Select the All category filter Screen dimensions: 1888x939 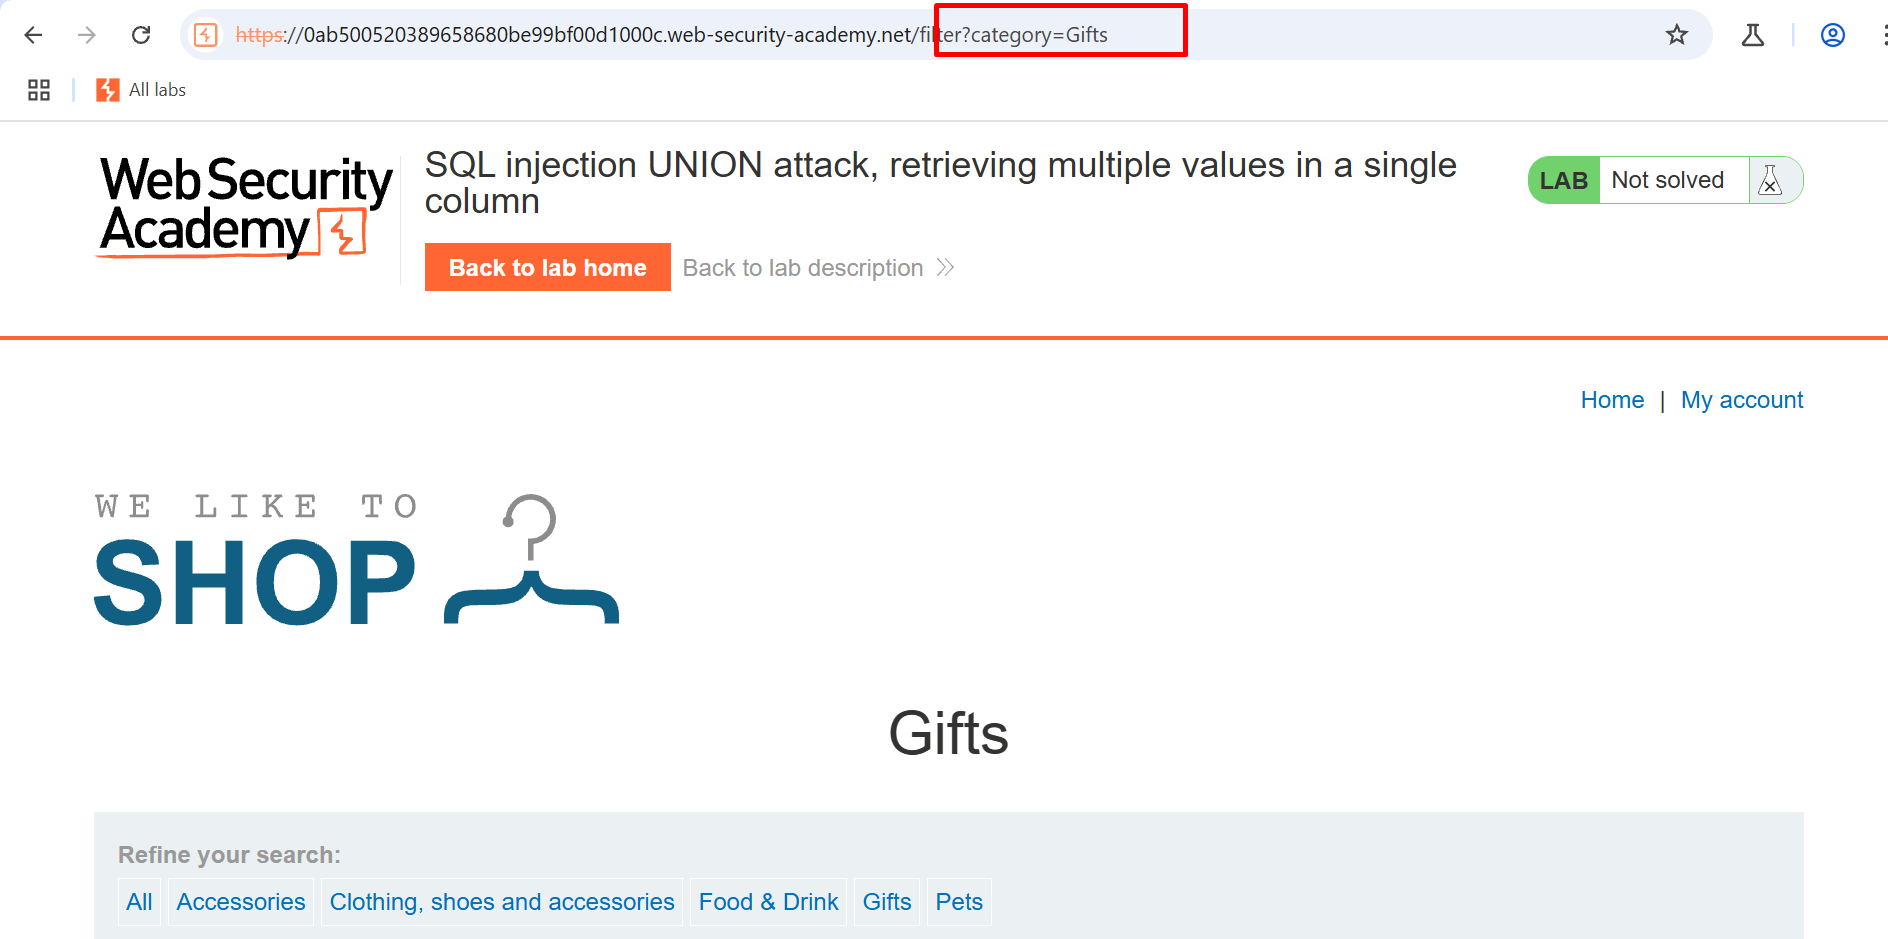pyautogui.click(x=139, y=902)
